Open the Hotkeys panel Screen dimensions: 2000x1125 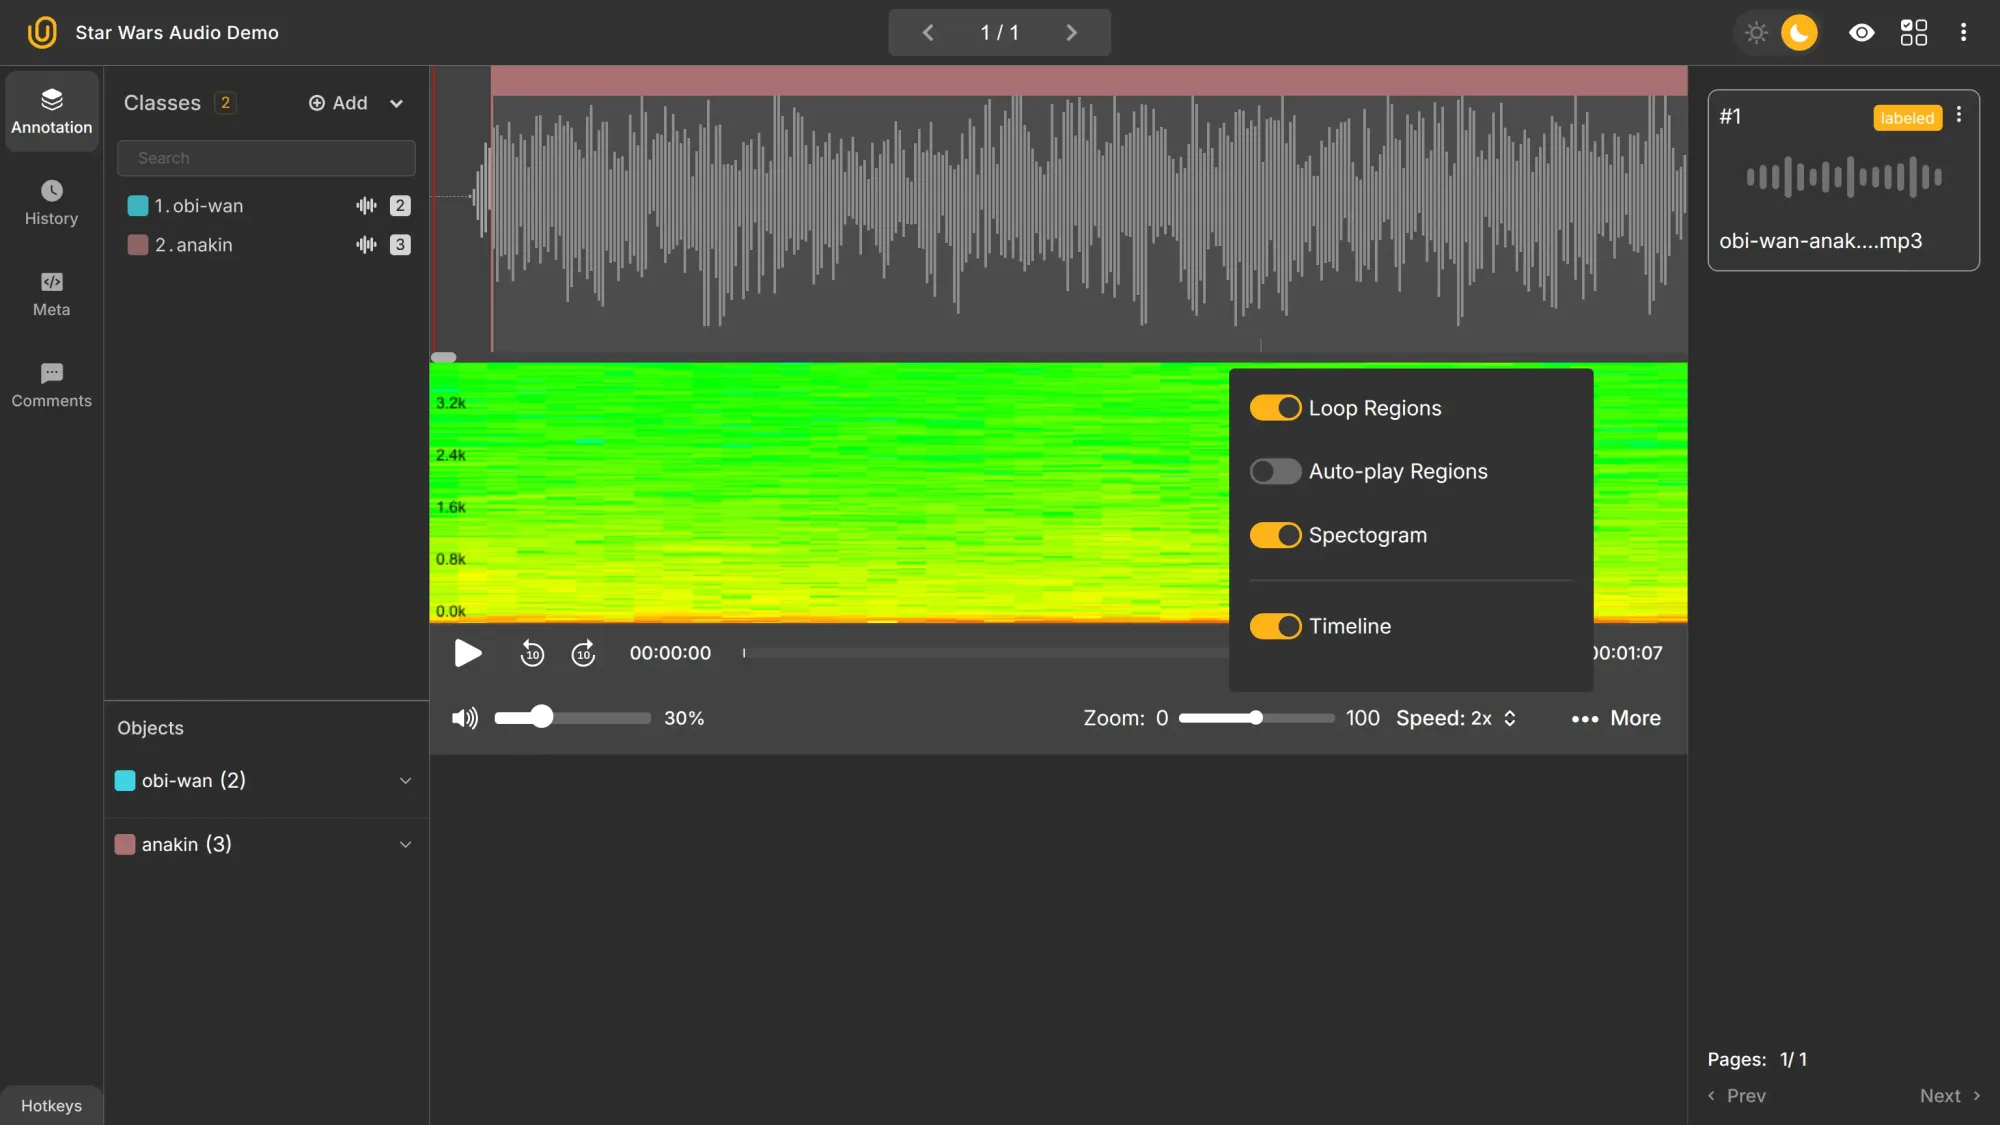(x=51, y=1105)
